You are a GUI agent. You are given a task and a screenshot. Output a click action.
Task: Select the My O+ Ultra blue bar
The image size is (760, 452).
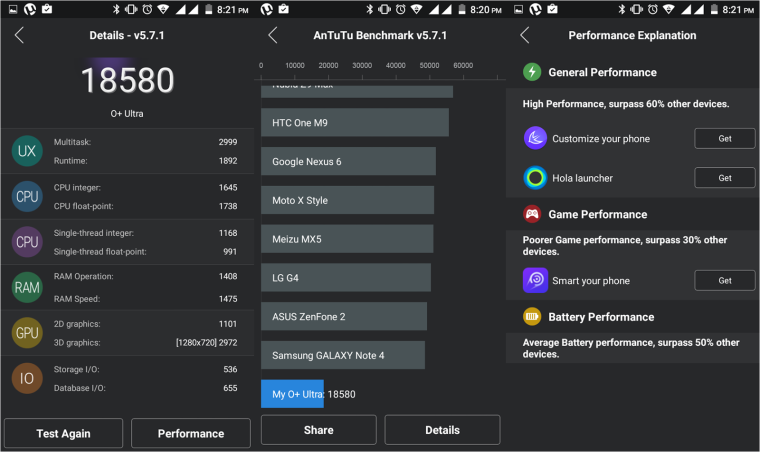(x=292, y=394)
